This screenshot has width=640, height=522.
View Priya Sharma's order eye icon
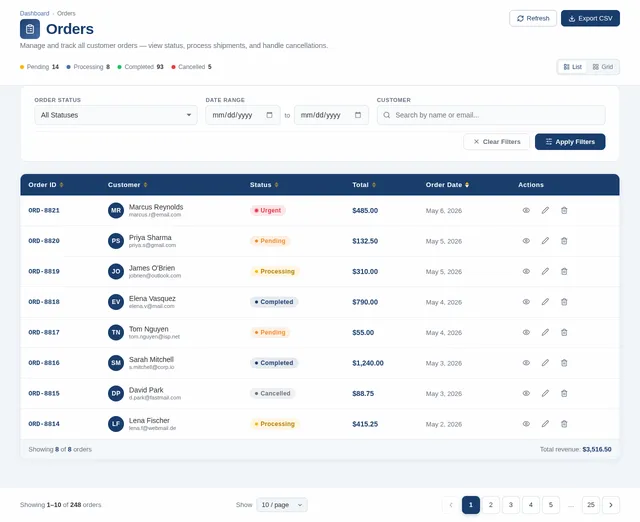pos(526,241)
